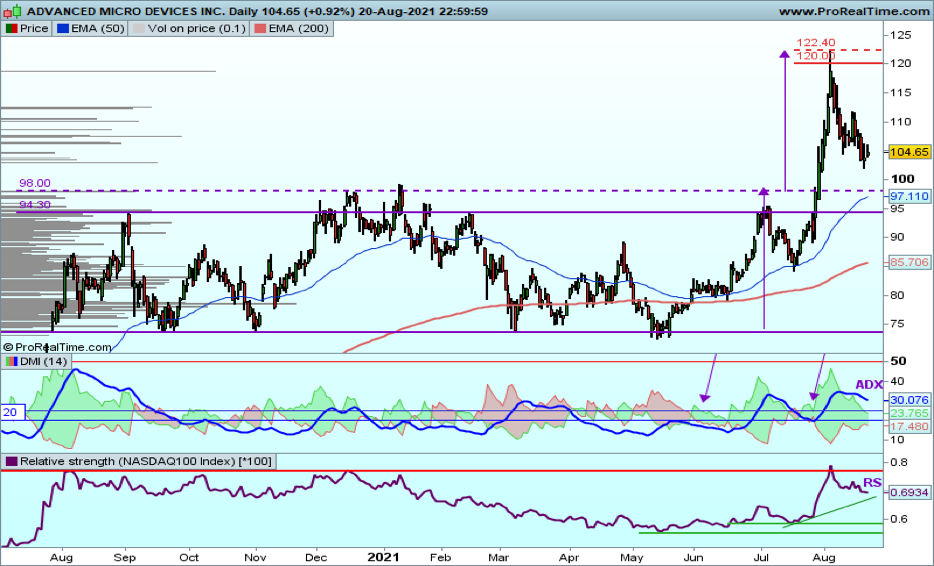Select the gray Vol on price color swatch
This screenshot has height=566, width=934.
[138, 29]
